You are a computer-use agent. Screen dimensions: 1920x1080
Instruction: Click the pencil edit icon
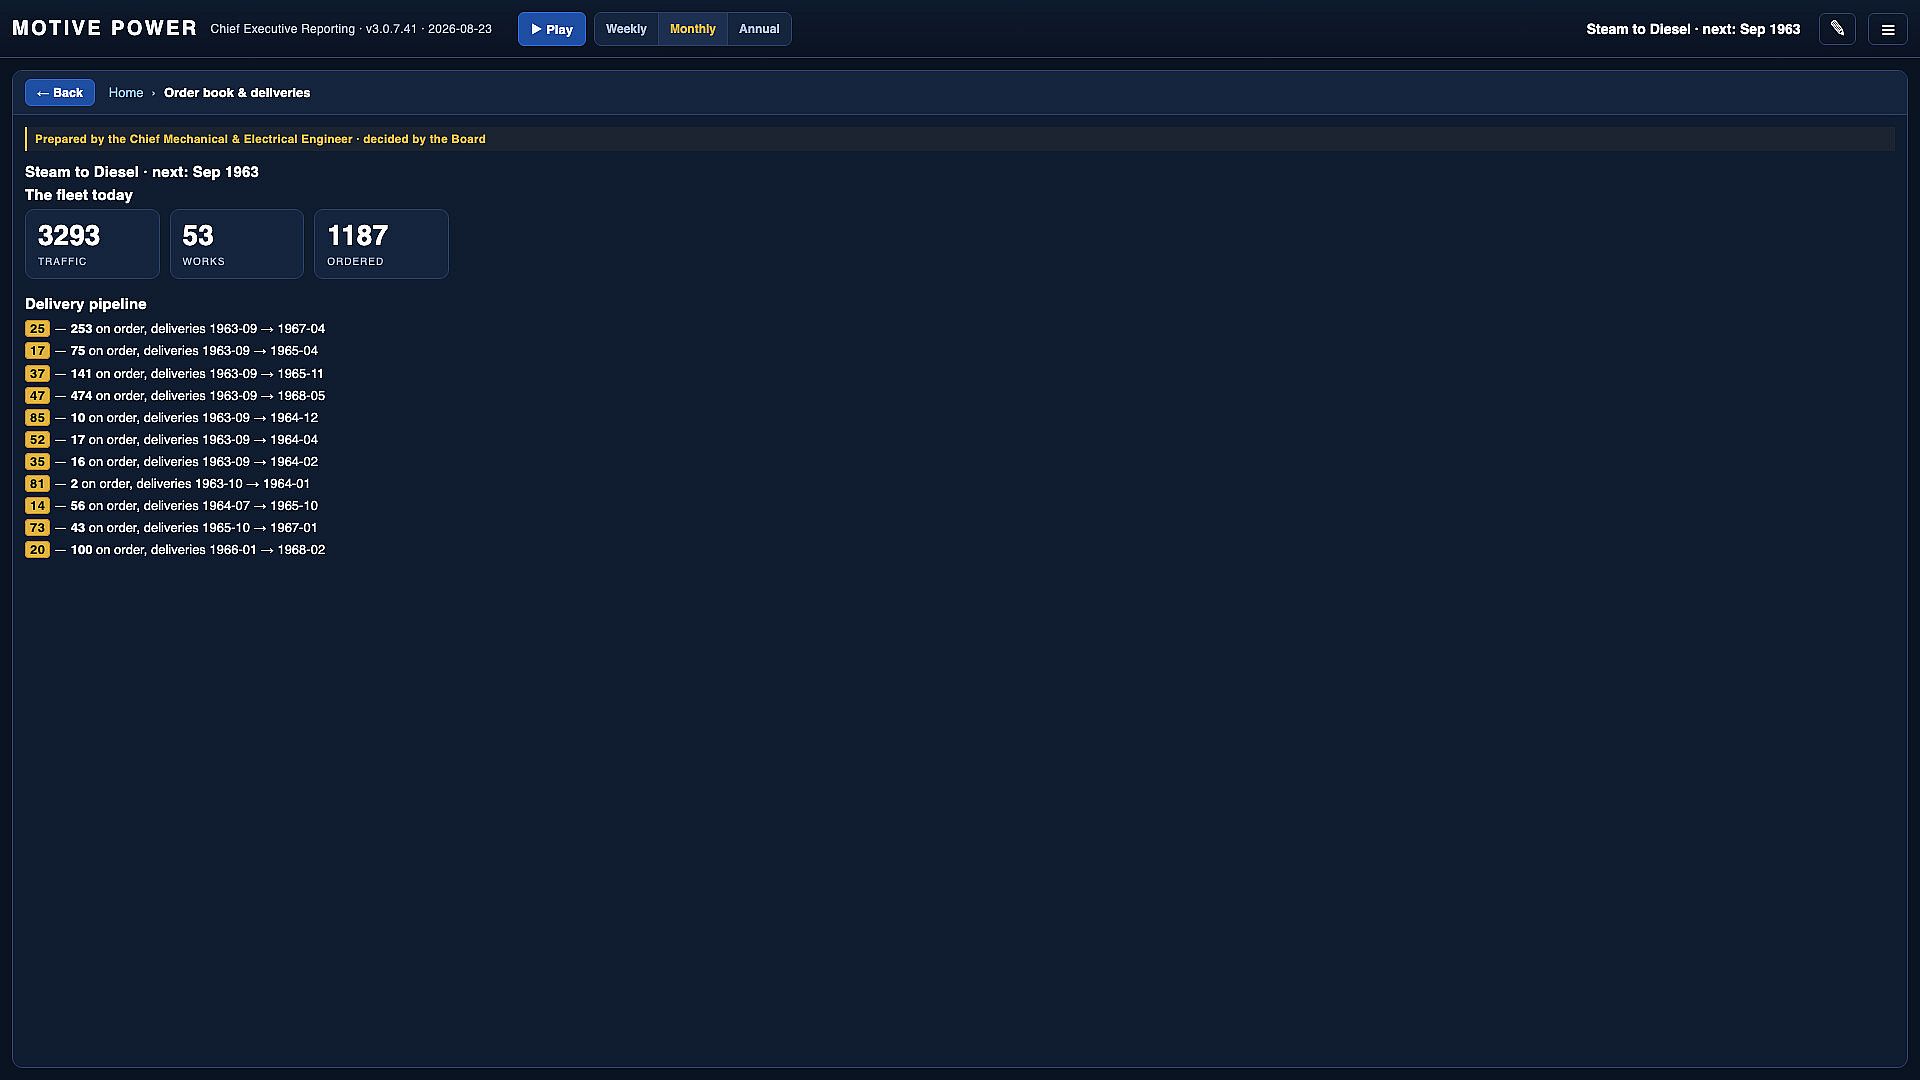coord(1837,29)
